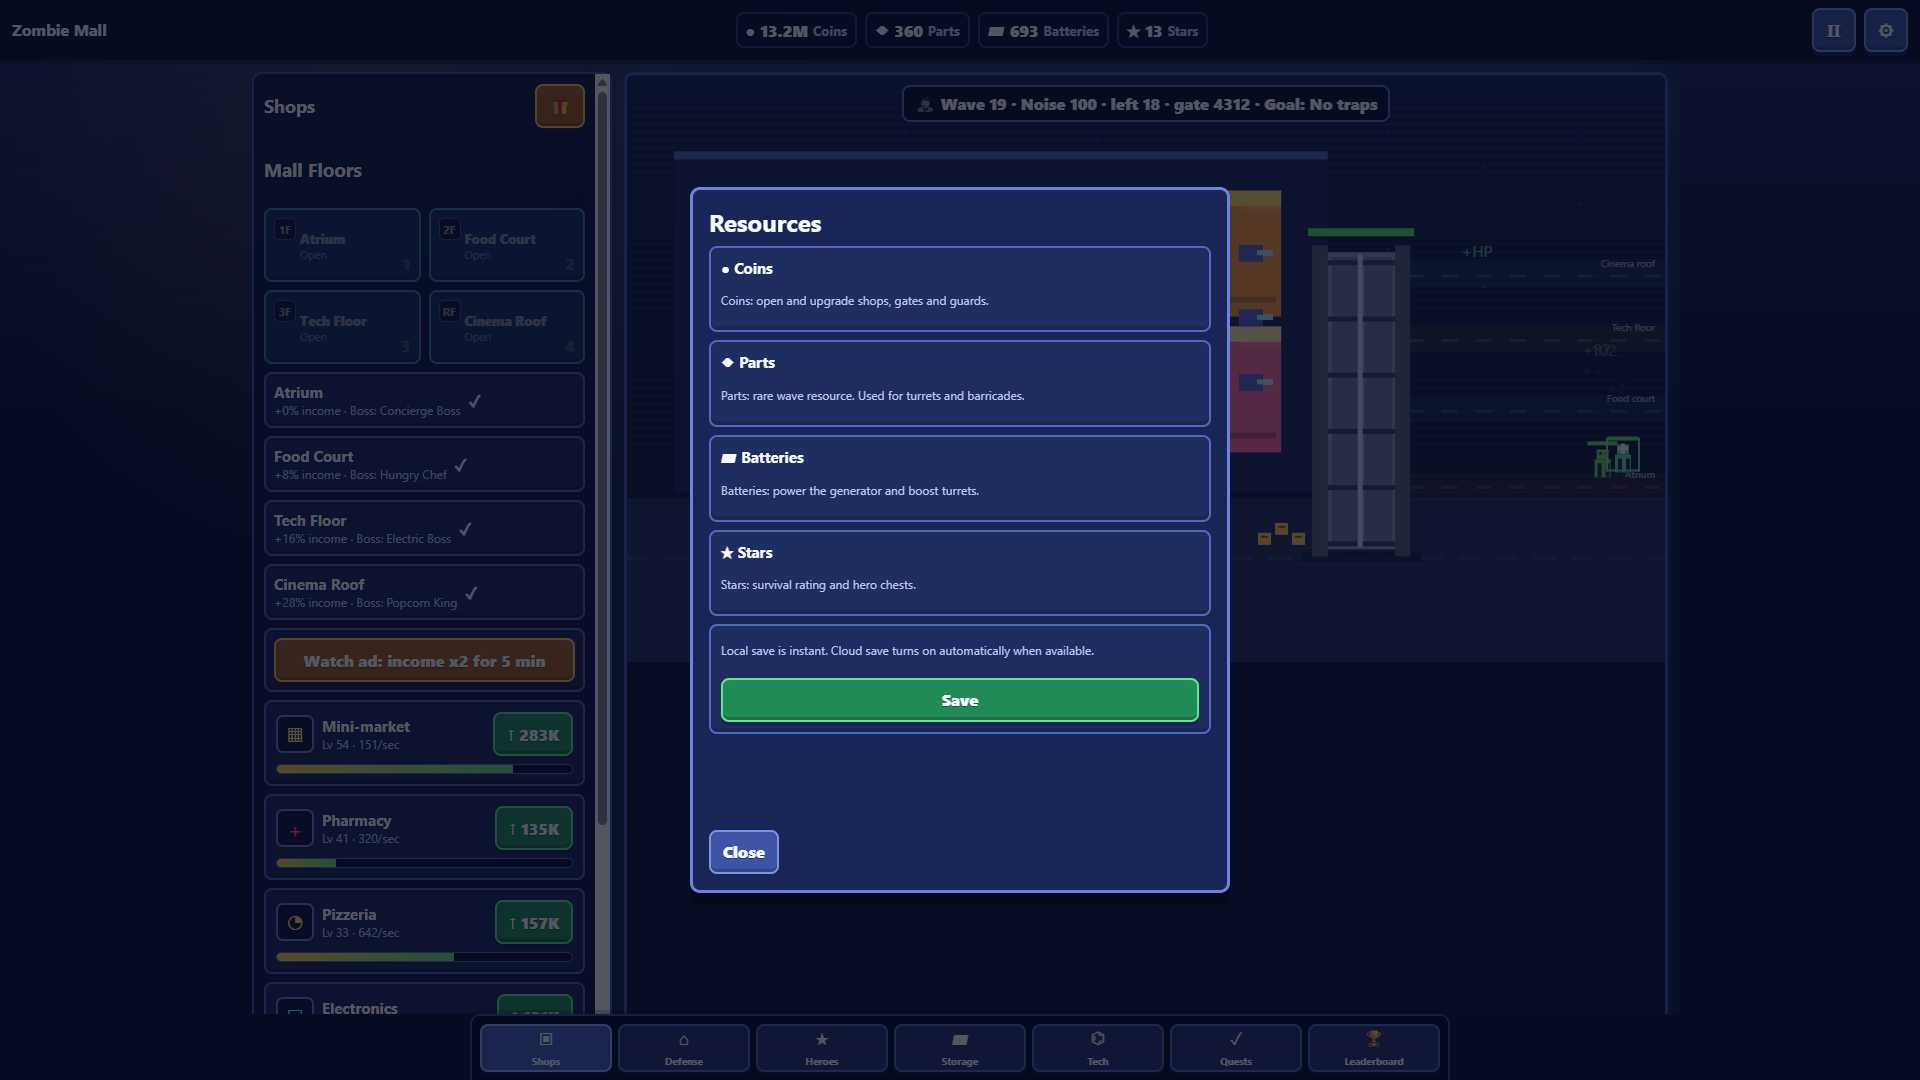This screenshot has height=1080, width=1920.
Task: Open the Tech tab
Action: click(x=1097, y=1047)
